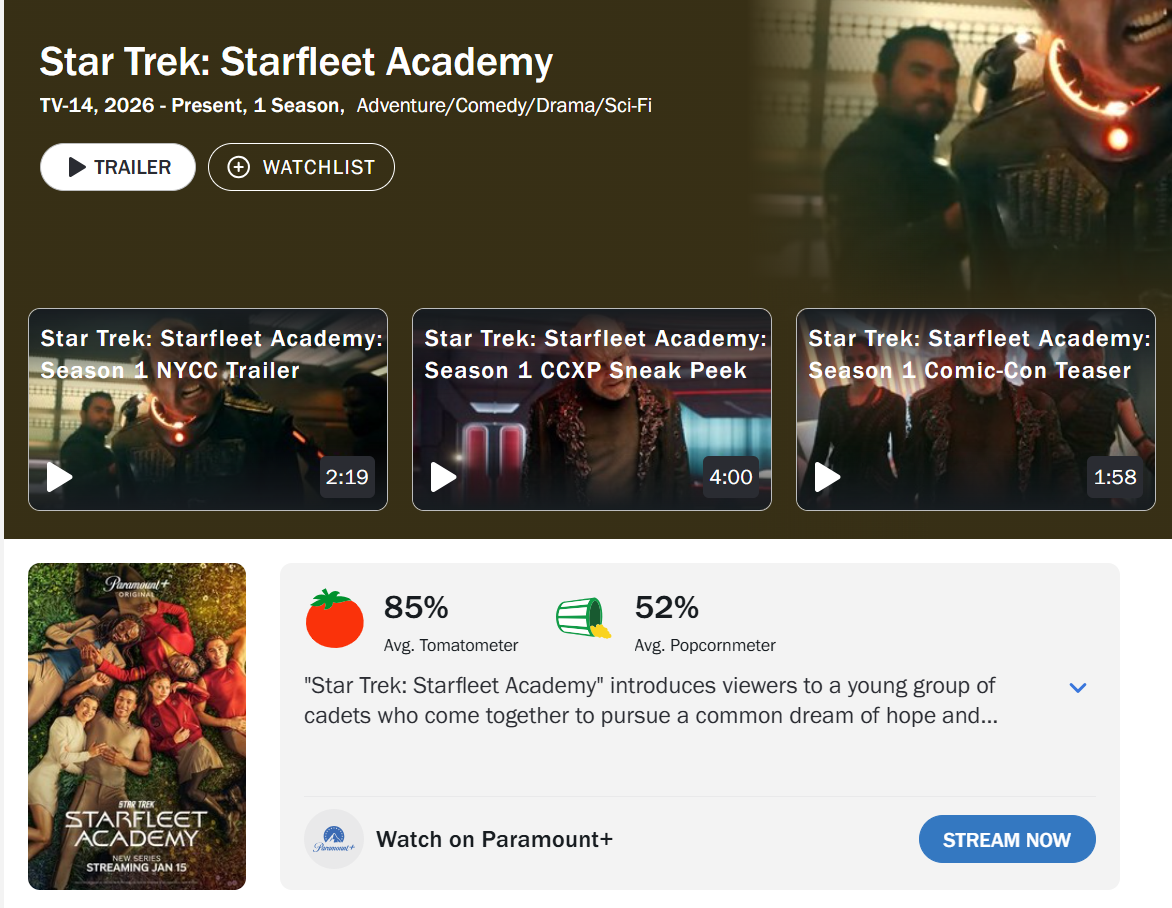The height and width of the screenshot is (908, 1172).
Task: Open the Adventure/Comedy/Drama/Sci-Fi genre text
Action: pos(504,106)
